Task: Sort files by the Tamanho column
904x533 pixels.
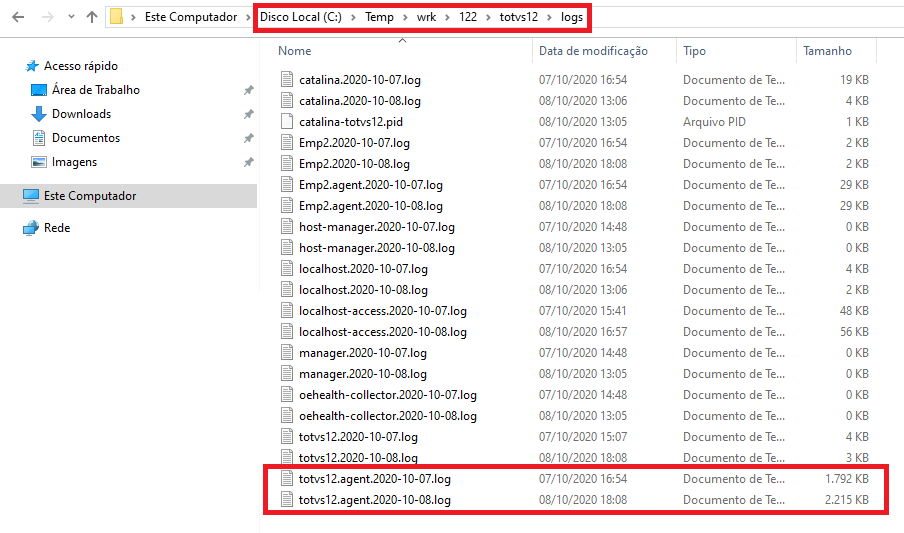Action: tap(827, 51)
